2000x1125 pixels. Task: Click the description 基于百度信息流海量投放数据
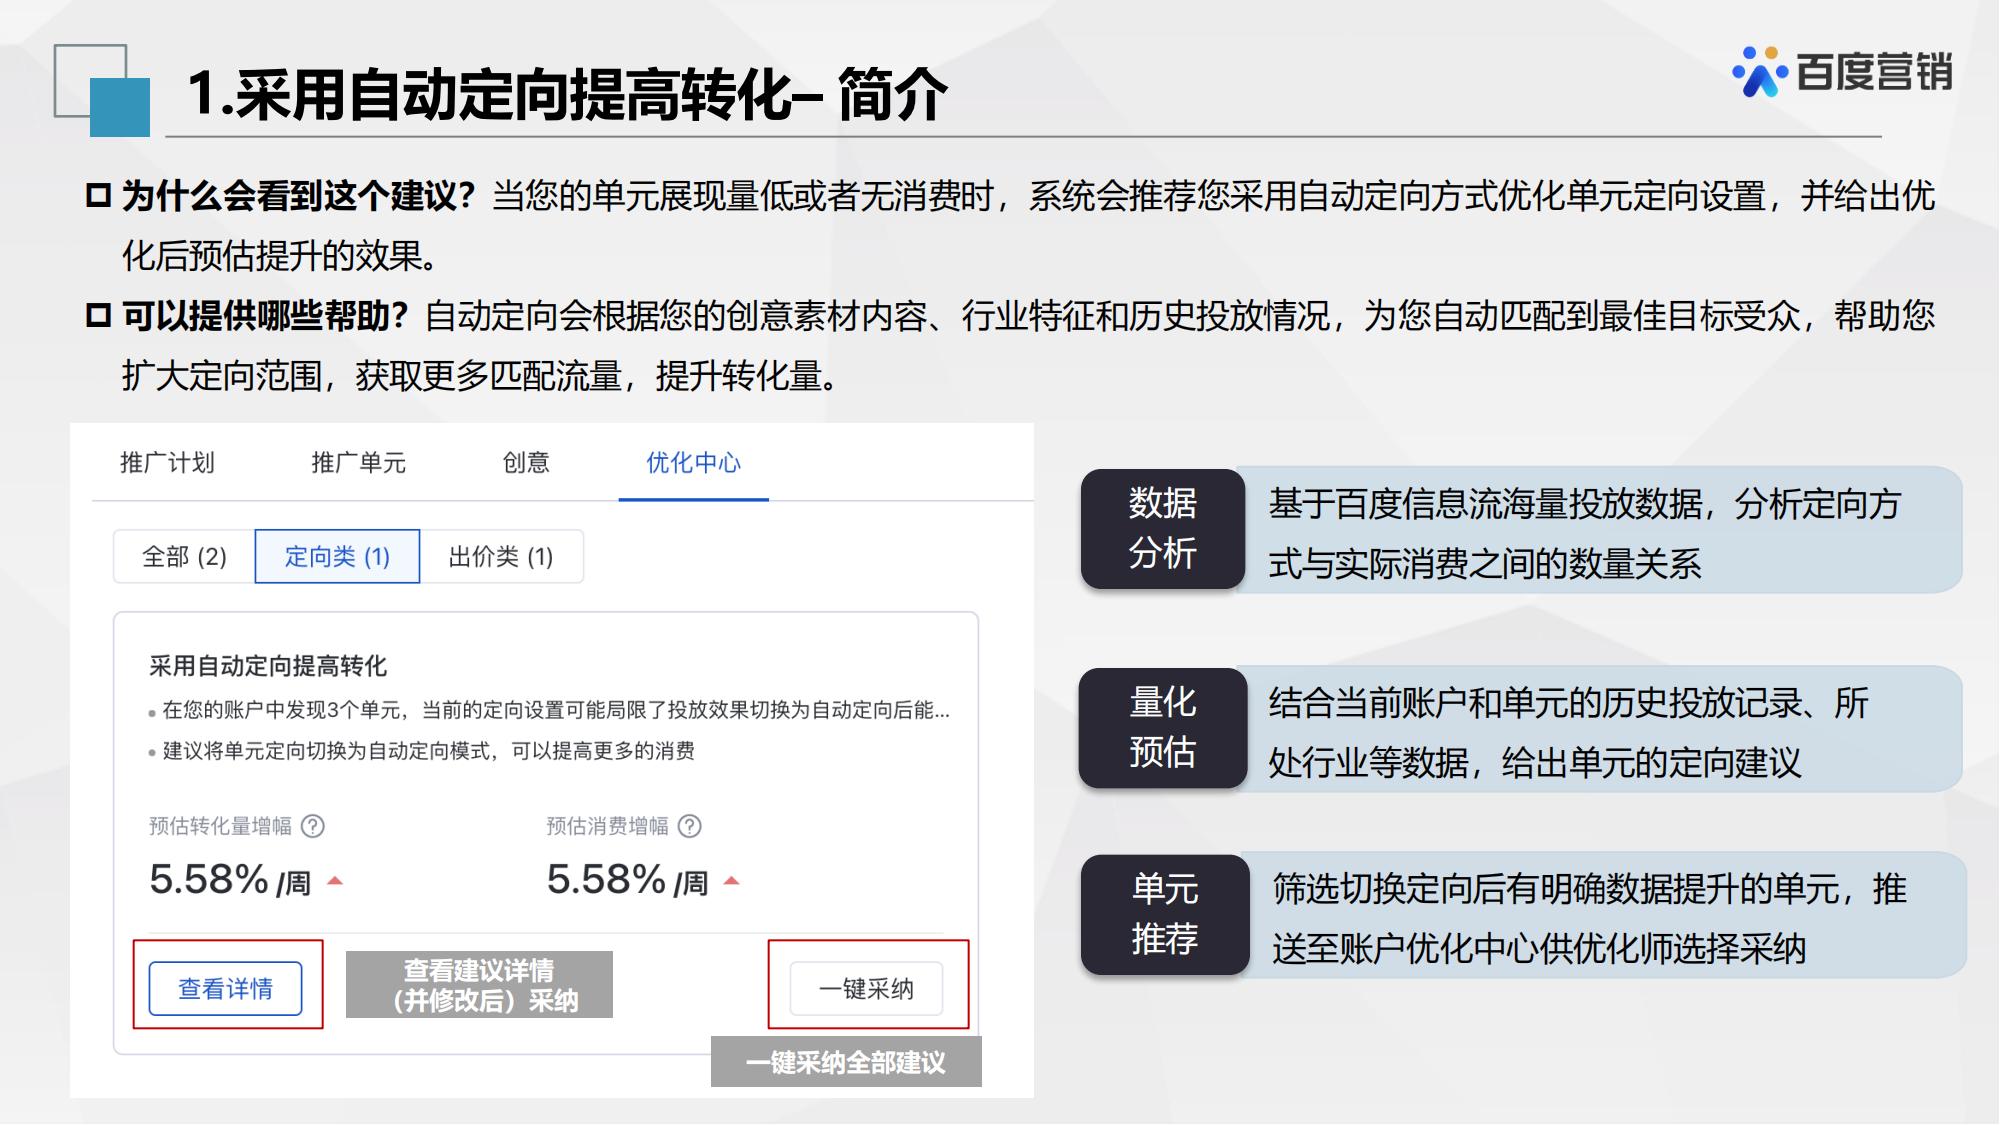pyautogui.click(x=1485, y=504)
